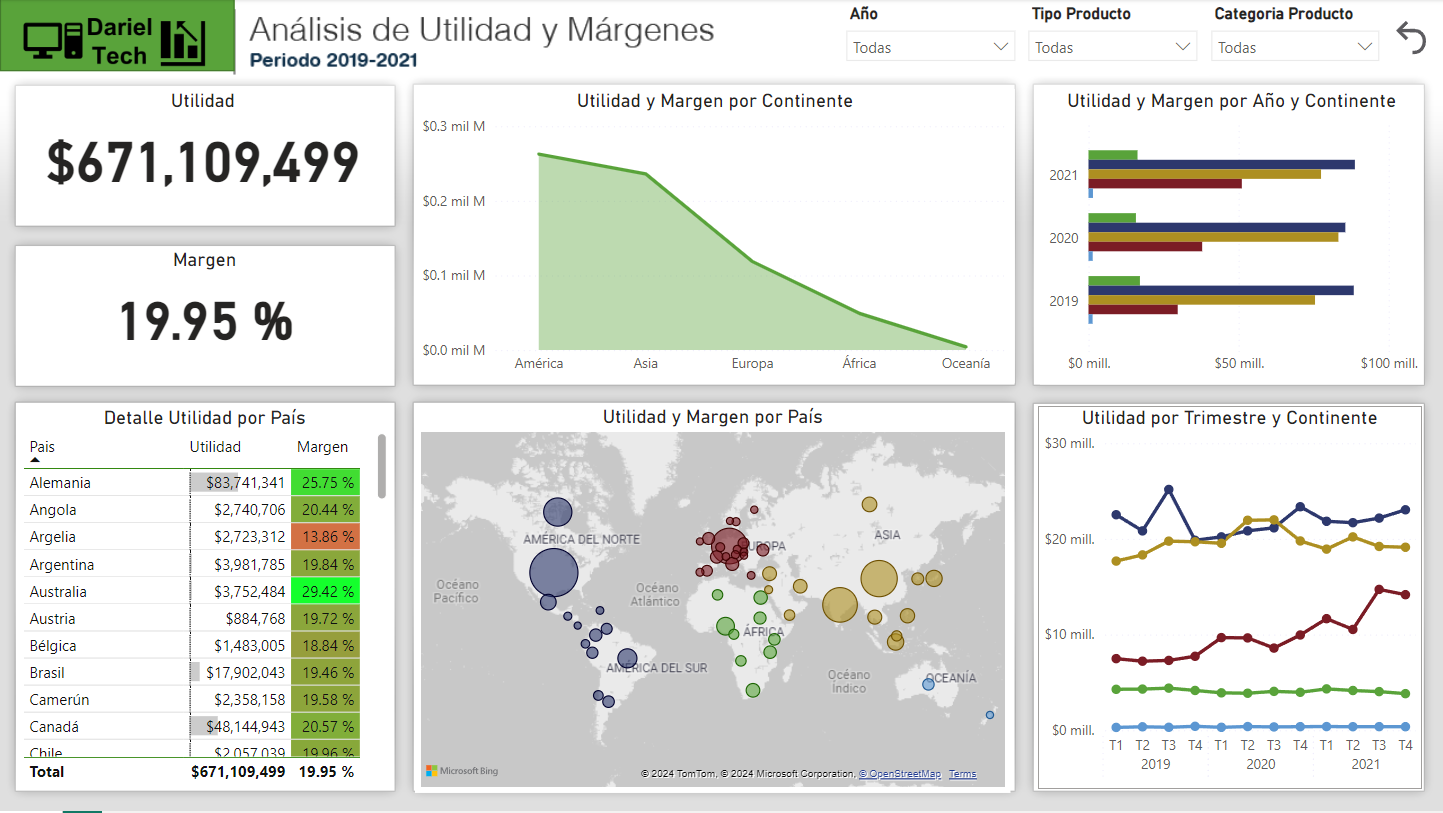Click the ascending sort arrow under Pais
This screenshot has height=813, width=1443.
pos(35,460)
